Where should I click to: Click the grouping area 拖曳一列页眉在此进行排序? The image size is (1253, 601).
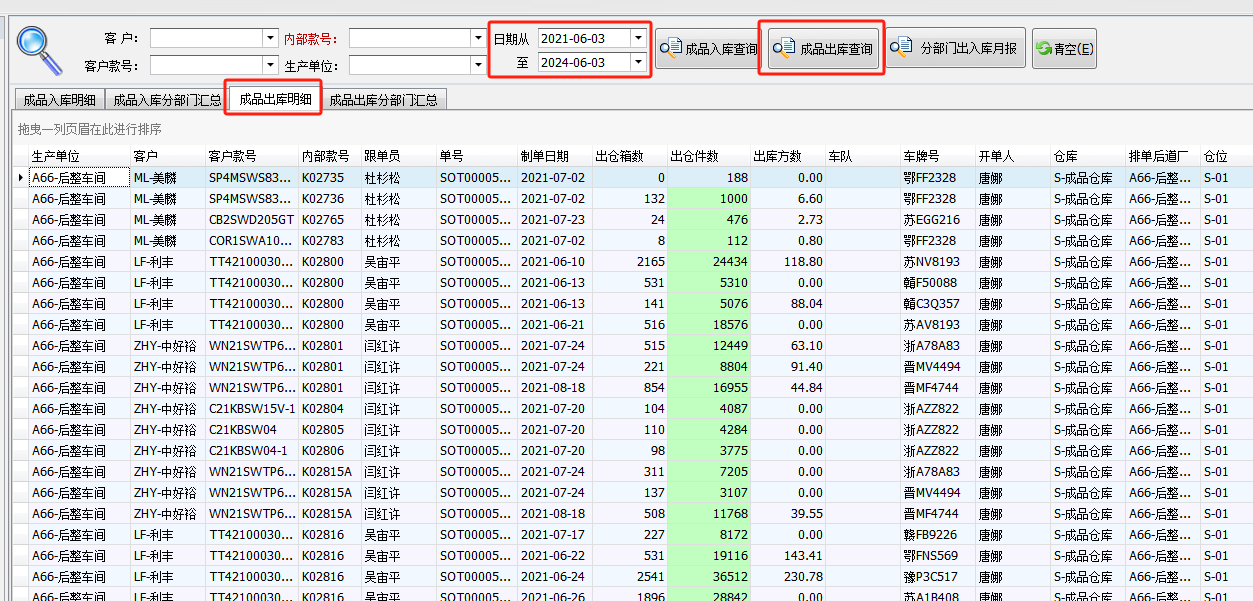click(x=90, y=130)
